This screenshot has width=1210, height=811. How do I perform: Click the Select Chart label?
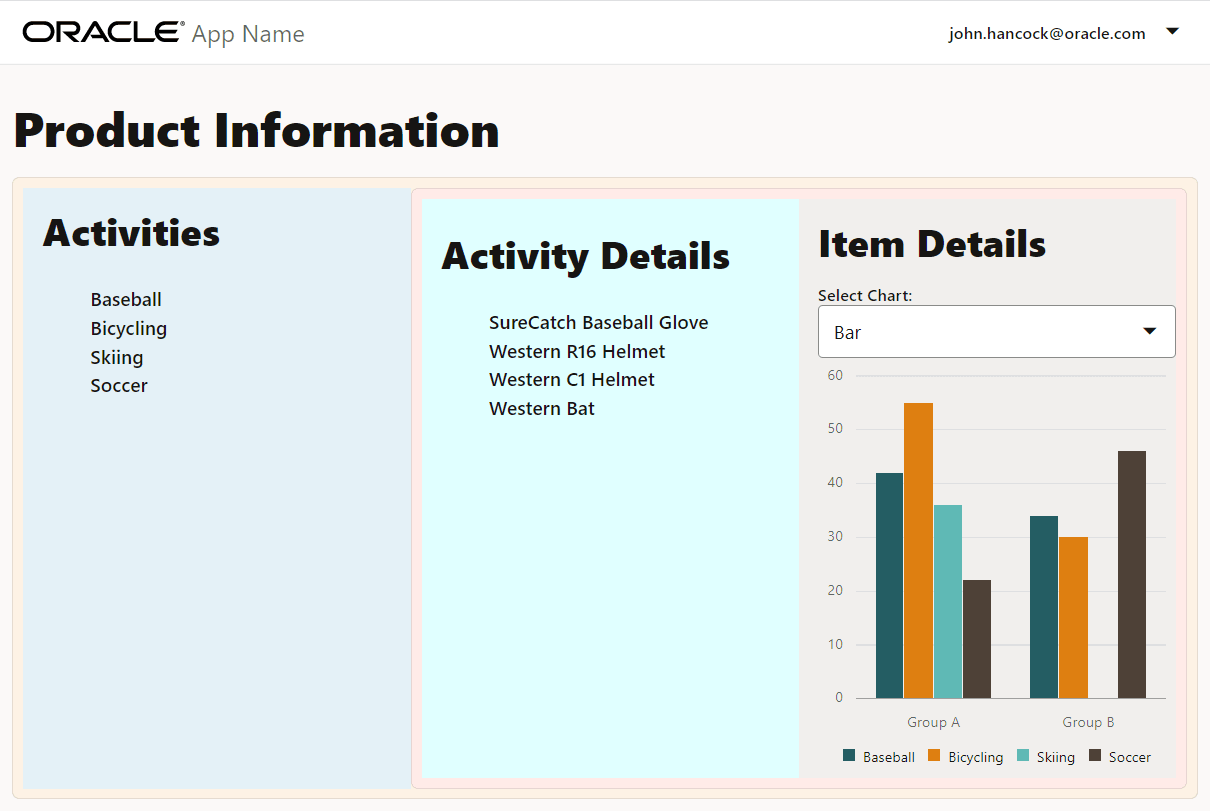click(x=865, y=295)
